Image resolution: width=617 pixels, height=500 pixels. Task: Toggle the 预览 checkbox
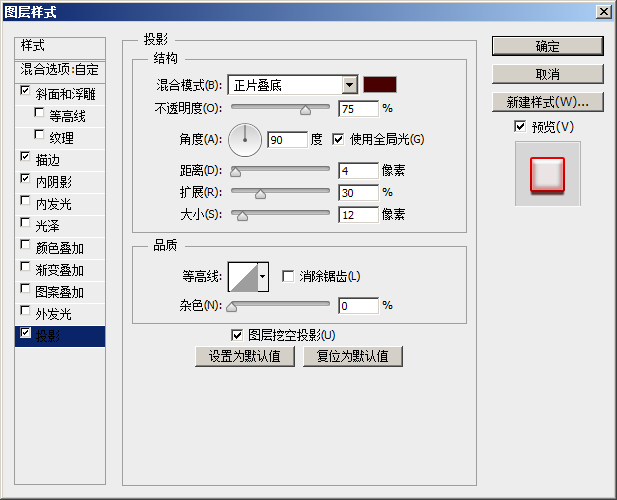[x=520, y=127]
